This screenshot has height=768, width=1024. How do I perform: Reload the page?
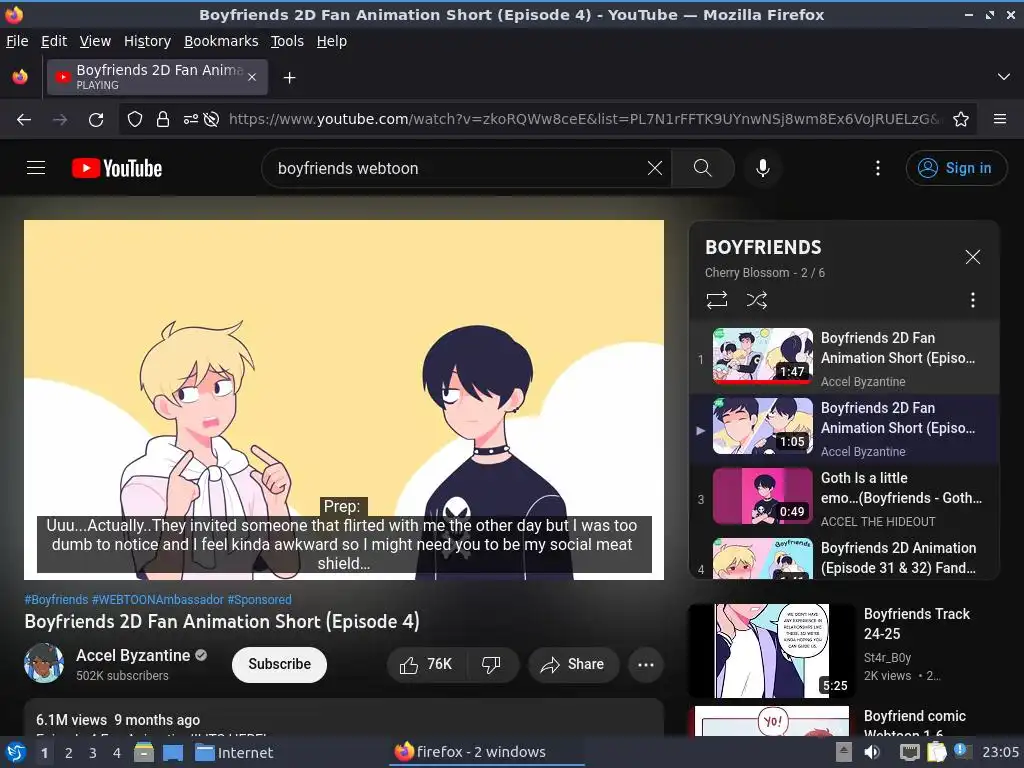pyautogui.click(x=96, y=120)
